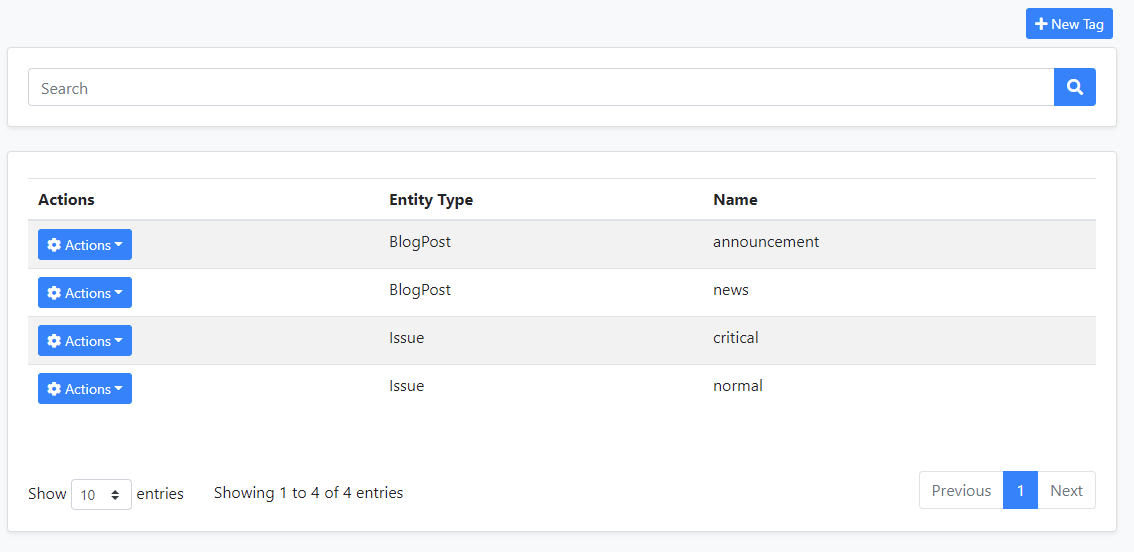Go to the Previous page

click(961, 490)
